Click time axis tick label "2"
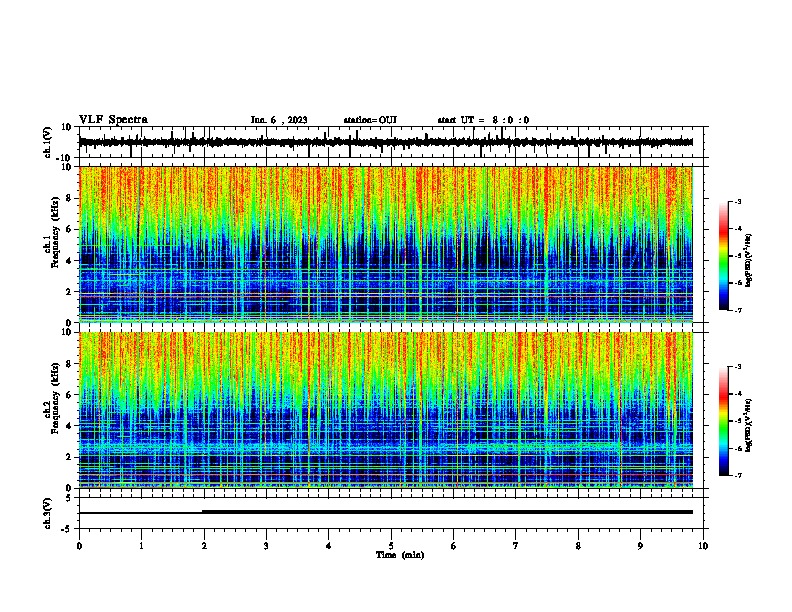This screenshot has height=612, width=792. (x=204, y=545)
